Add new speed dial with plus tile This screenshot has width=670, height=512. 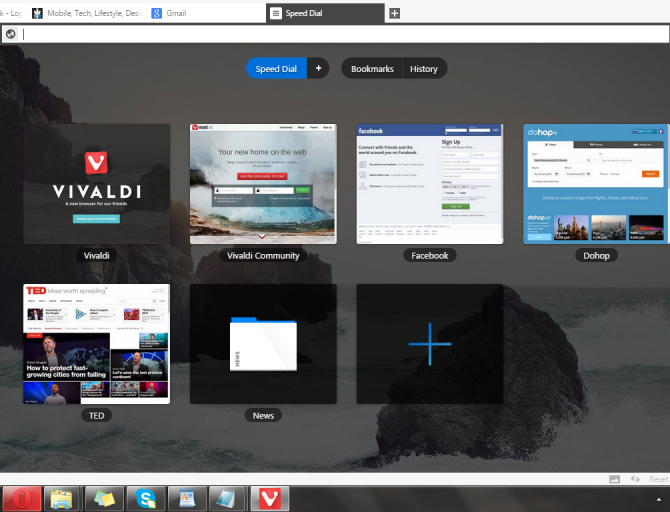pos(430,344)
